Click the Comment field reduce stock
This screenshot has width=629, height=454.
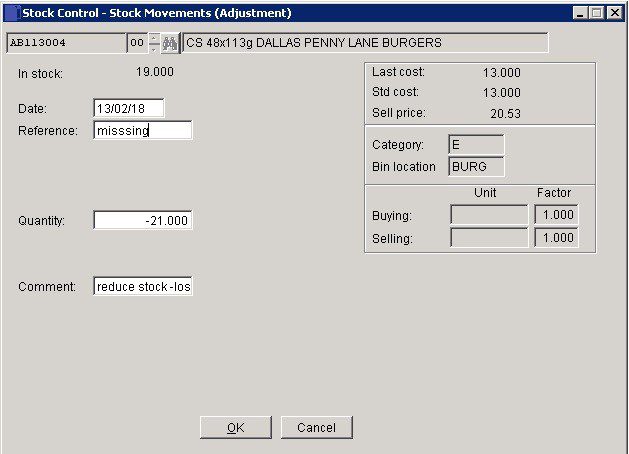(x=143, y=286)
